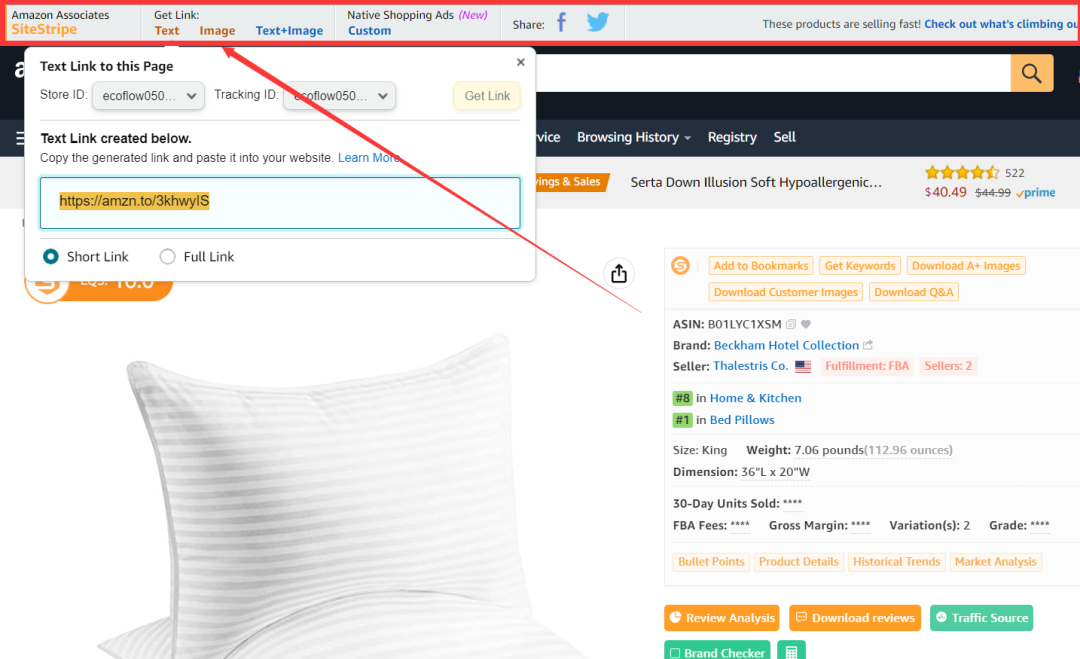Viewport: 1080px width, 659px height.
Task: Open brand external link icon beside Beckham Hotel Collection
Action: 868,345
